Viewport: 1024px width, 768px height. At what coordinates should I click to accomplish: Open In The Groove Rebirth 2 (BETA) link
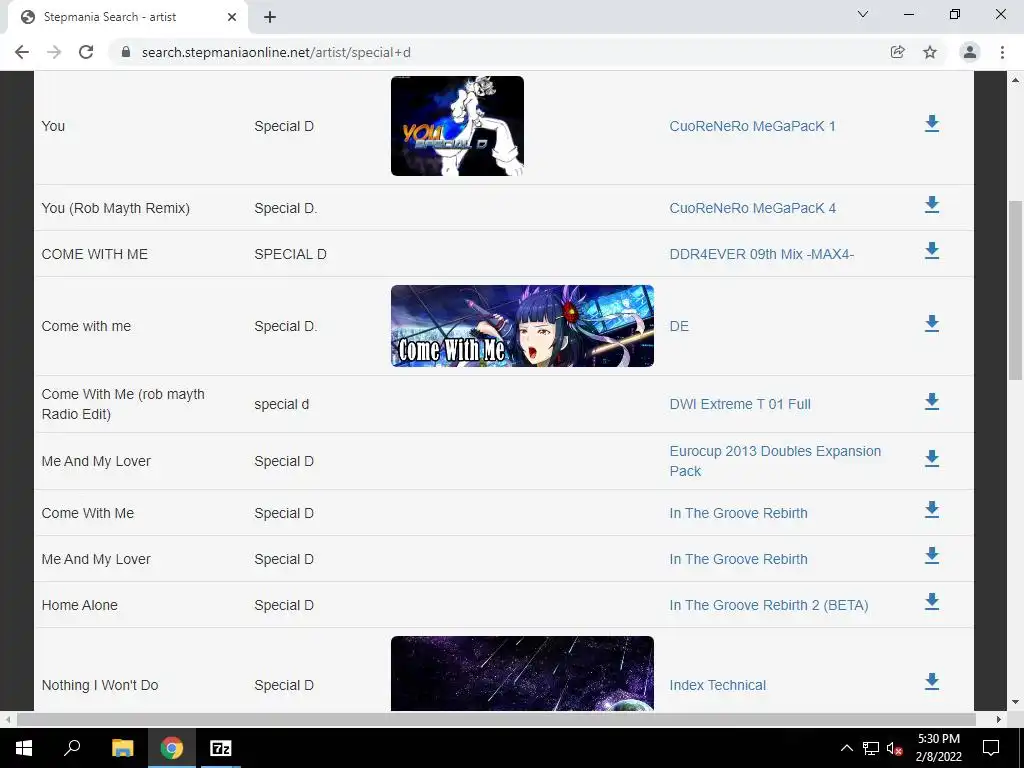[769, 605]
